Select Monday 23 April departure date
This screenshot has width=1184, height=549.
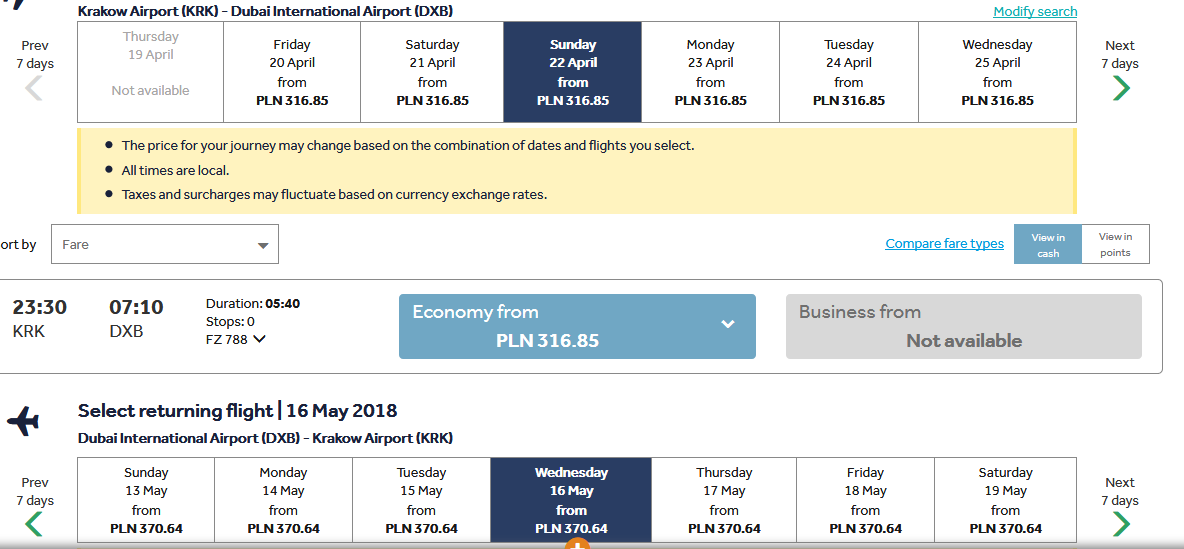pos(711,72)
